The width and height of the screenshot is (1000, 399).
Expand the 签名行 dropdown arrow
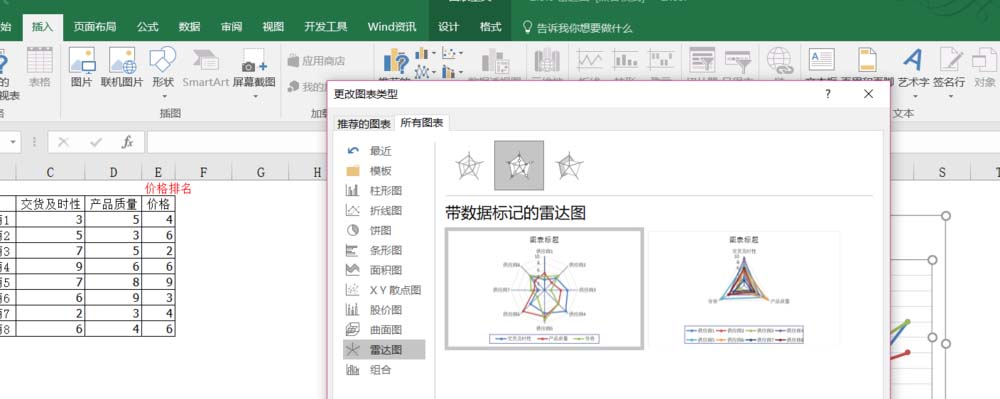pyautogui.click(x=950, y=97)
